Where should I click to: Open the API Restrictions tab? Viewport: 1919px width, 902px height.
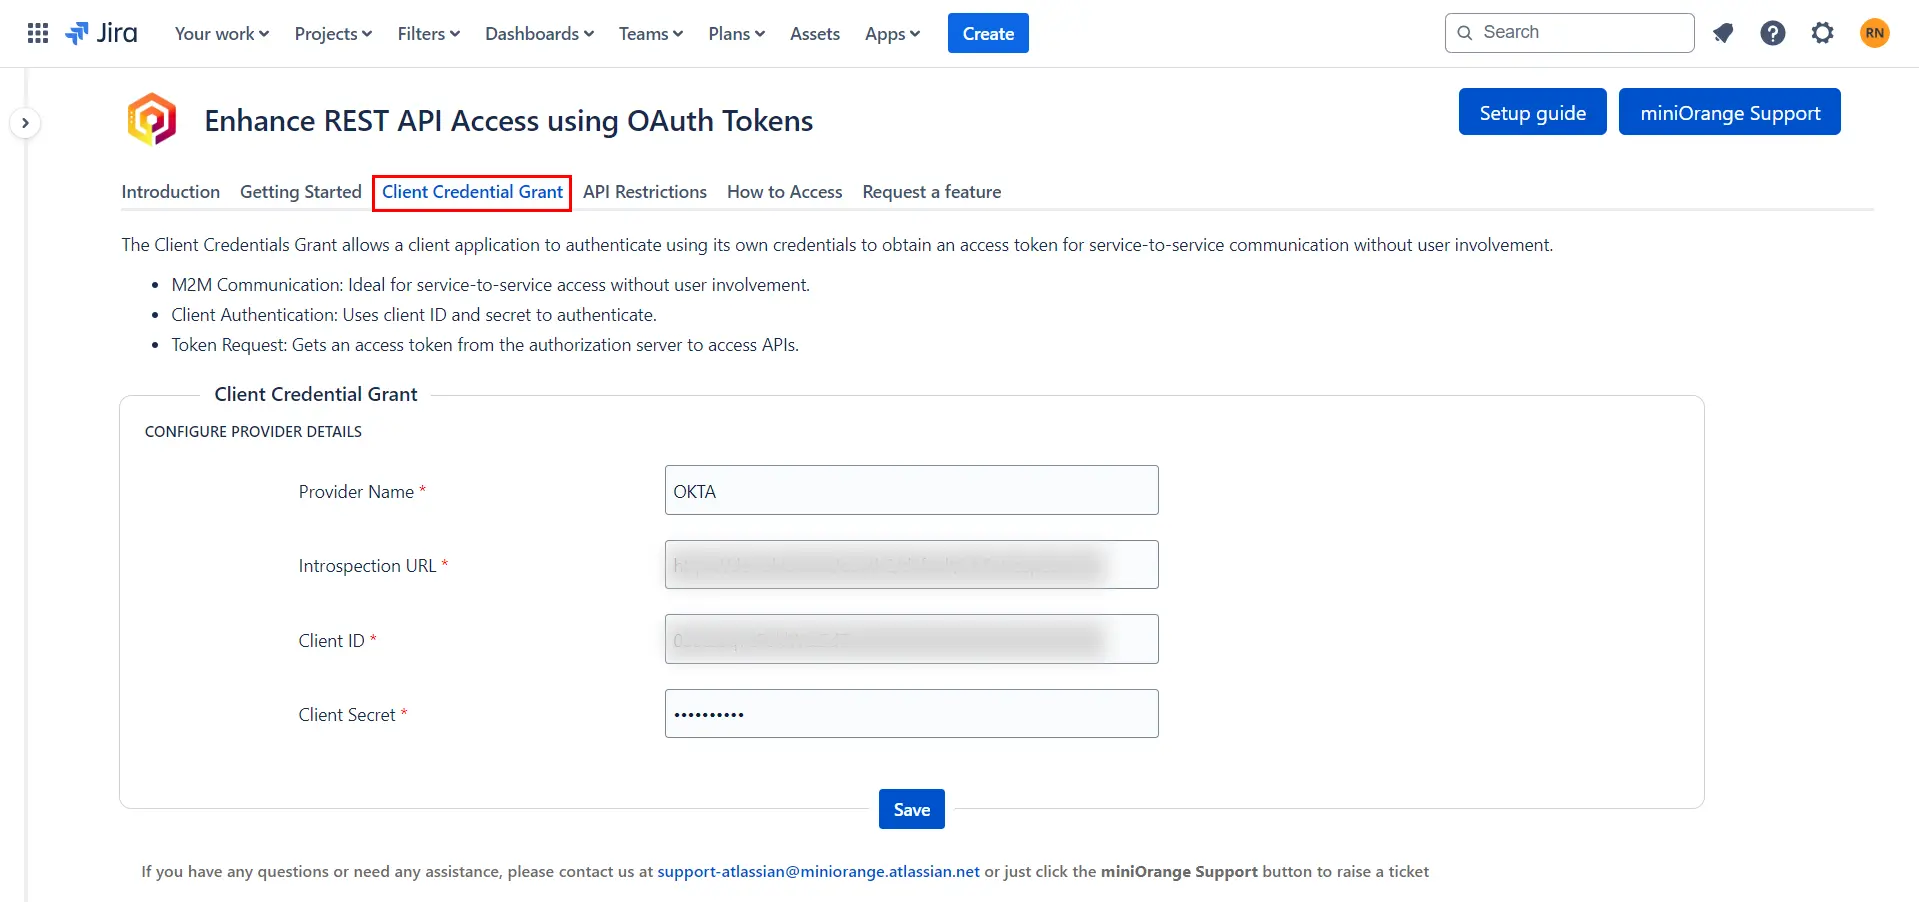(645, 192)
